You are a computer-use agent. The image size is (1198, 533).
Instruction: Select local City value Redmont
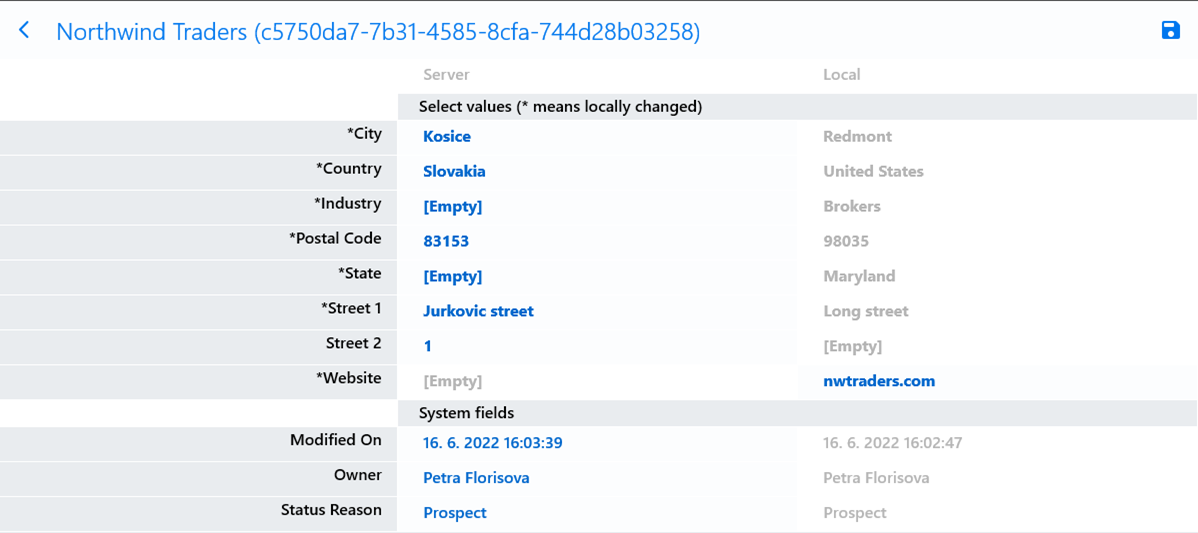coord(857,137)
